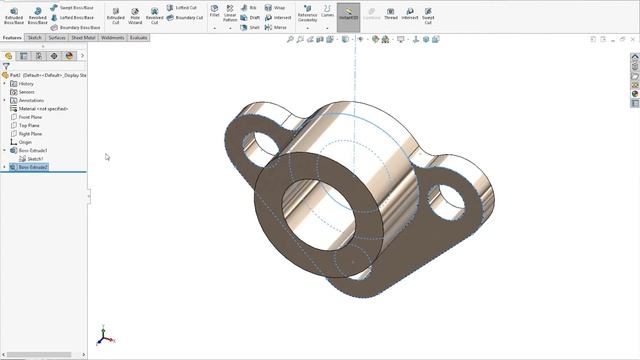Viewport: 640px width, 360px height.
Task: Open the Hole Wizard
Action: [x=135, y=16]
